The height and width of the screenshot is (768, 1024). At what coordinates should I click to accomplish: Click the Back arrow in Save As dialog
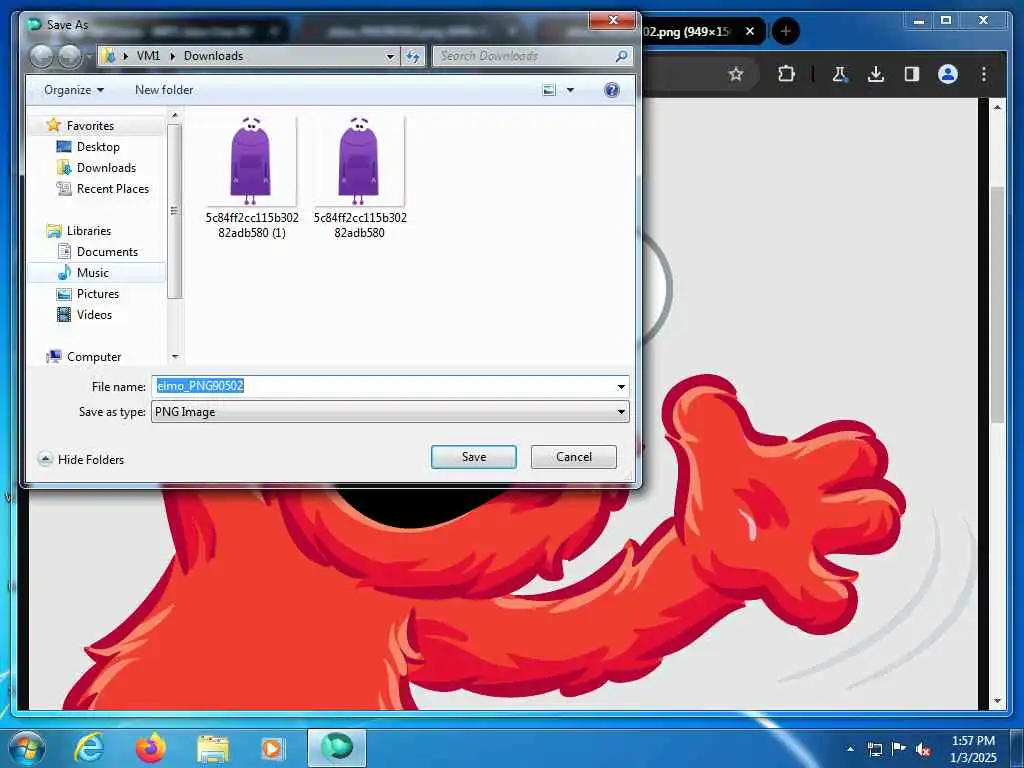(42, 56)
